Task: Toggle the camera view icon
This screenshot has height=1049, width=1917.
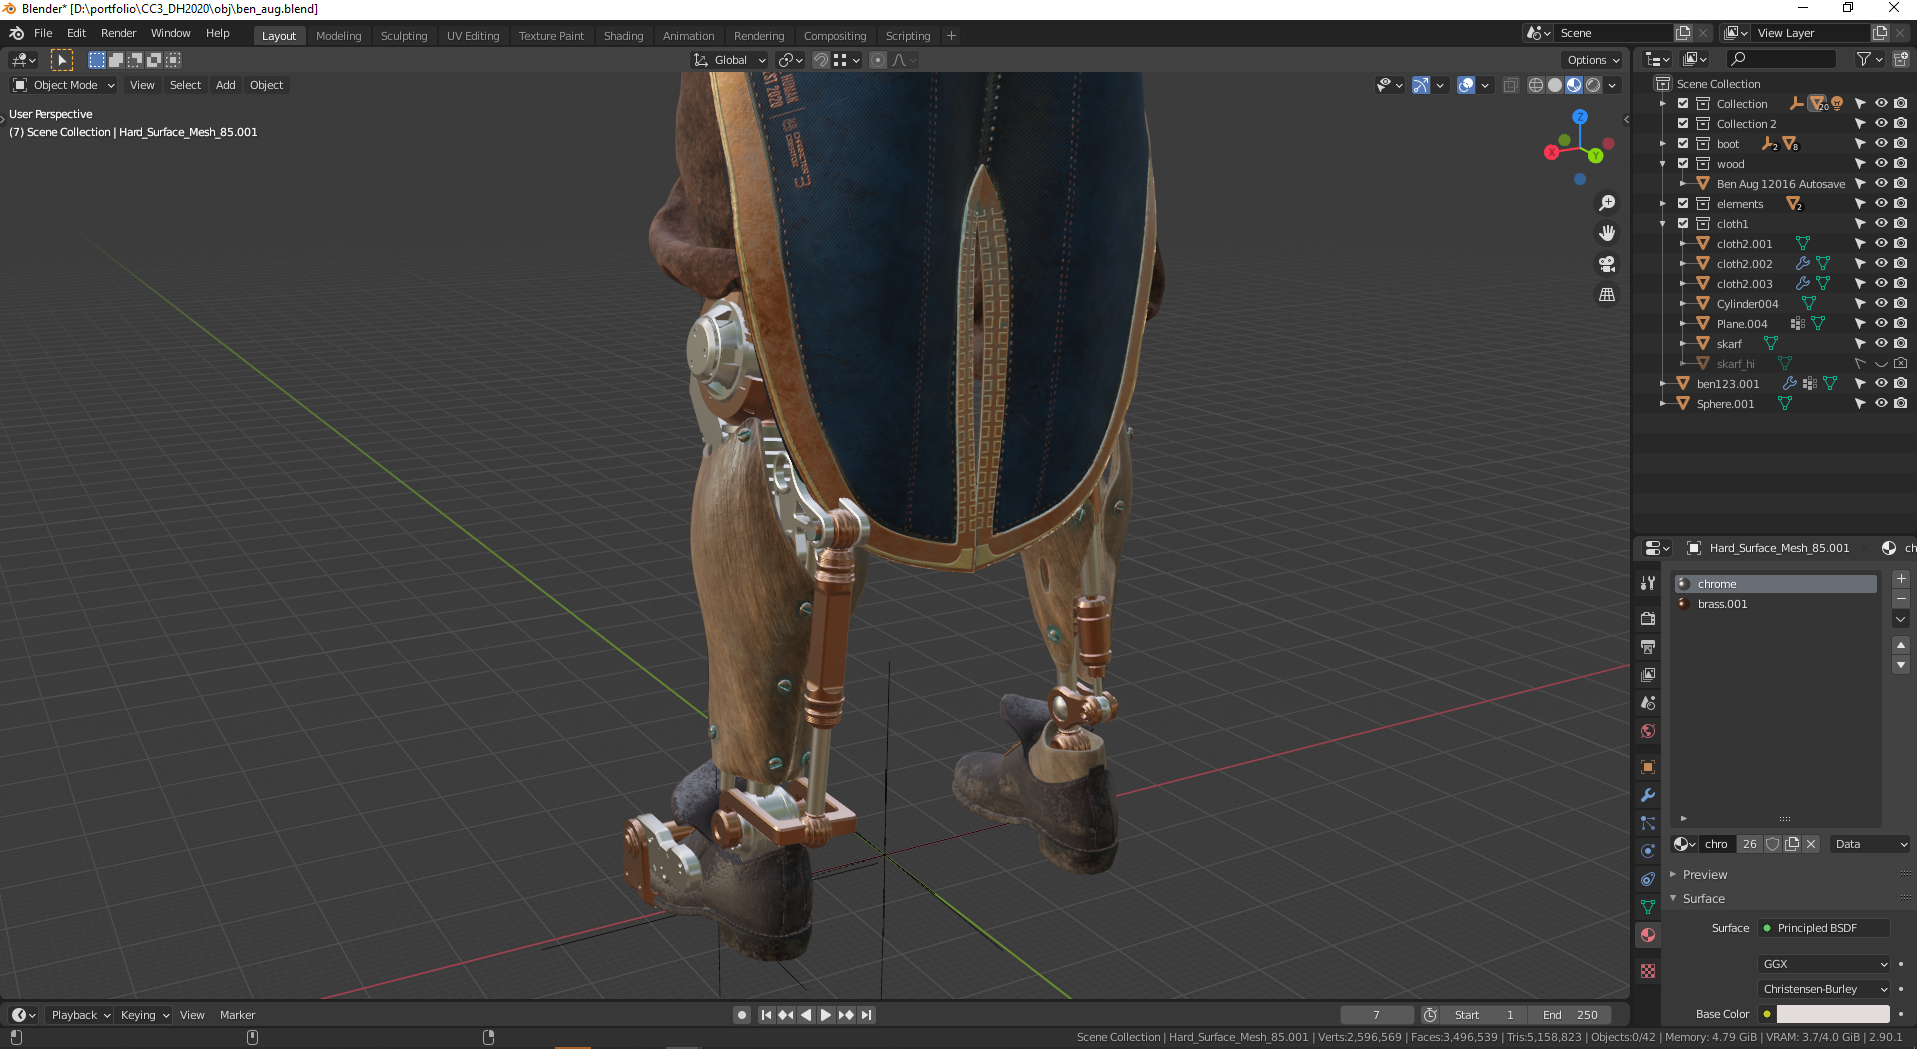Action: coord(1607,264)
